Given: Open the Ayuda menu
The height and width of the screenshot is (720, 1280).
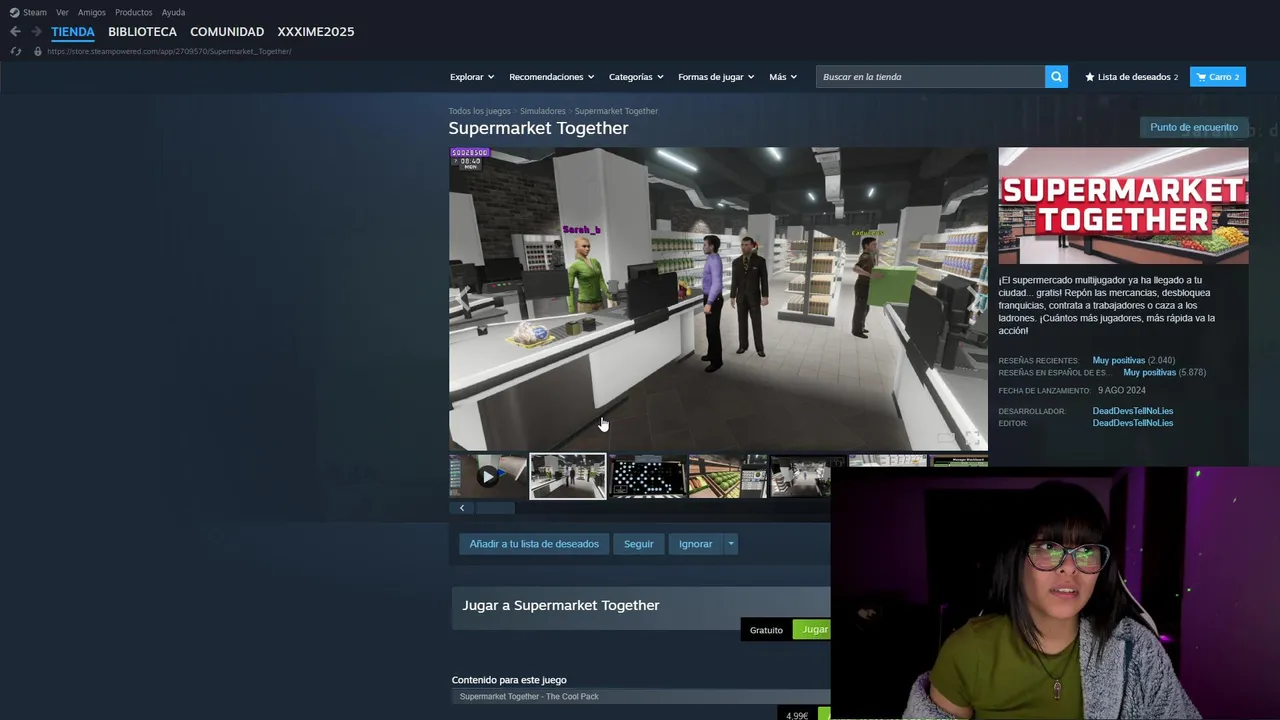Looking at the screenshot, I should click(x=173, y=12).
